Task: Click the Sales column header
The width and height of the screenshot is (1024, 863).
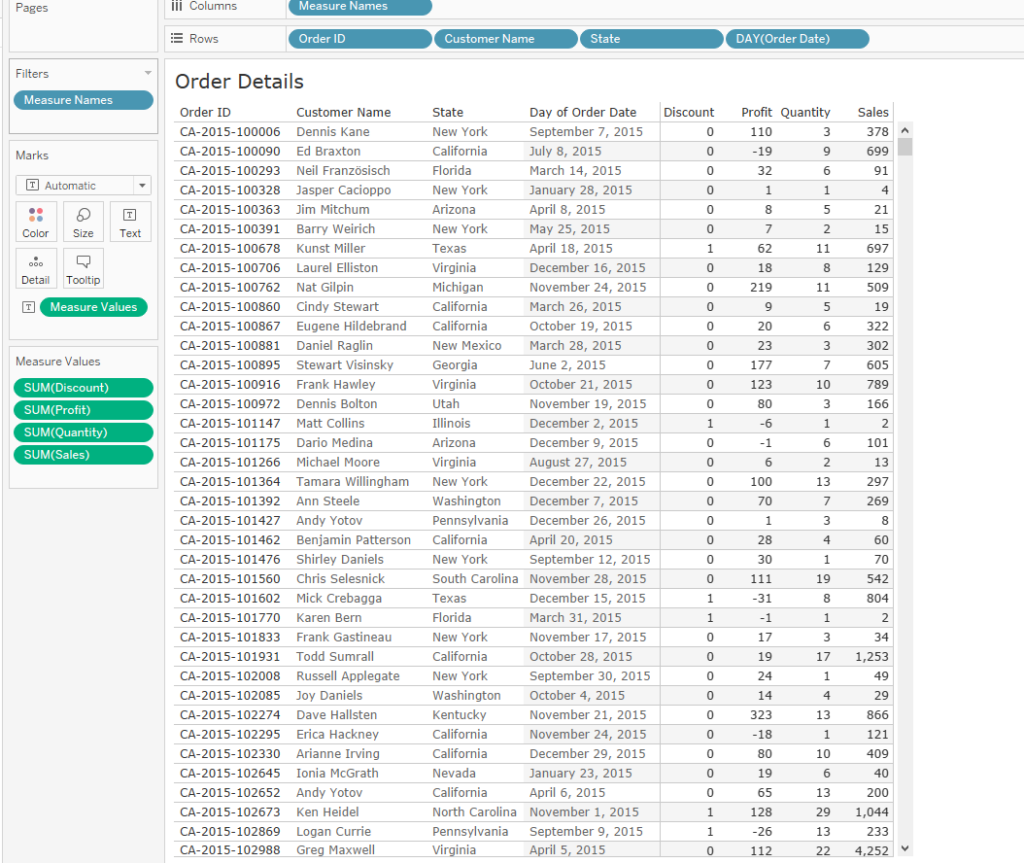Action: [873, 112]
